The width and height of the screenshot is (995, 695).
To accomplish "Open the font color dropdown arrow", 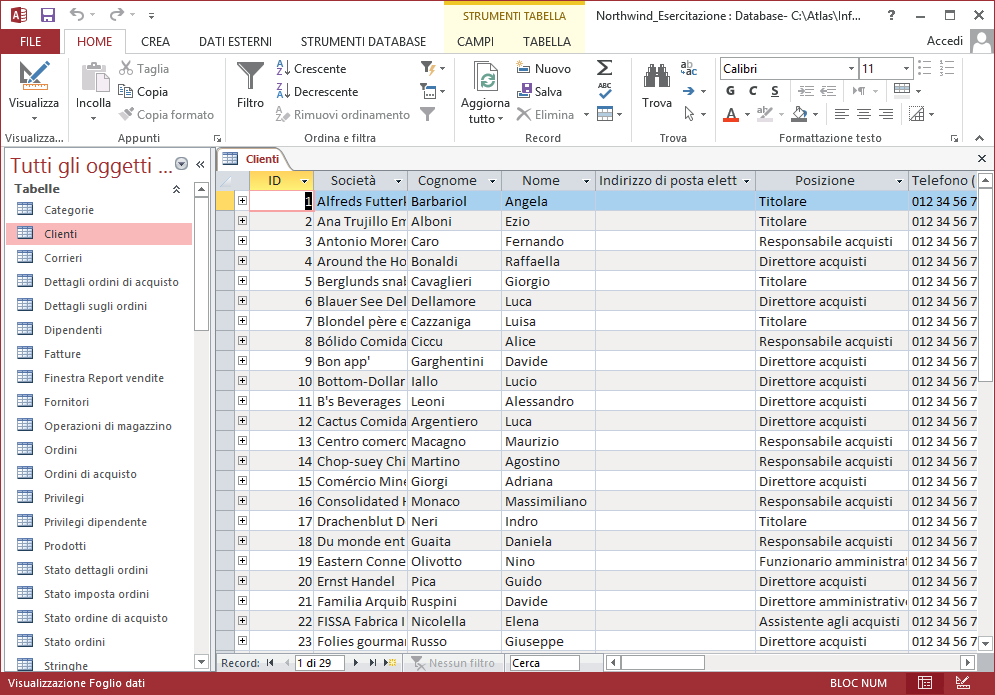I will (749, 115).
